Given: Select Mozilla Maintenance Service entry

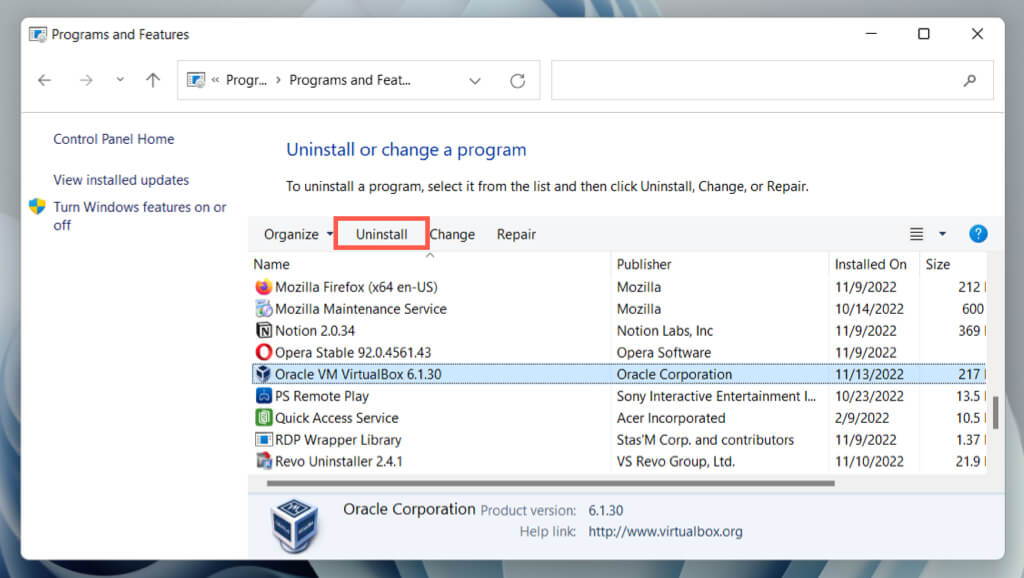Looking at the screenshot, I should tap(360, 309).
